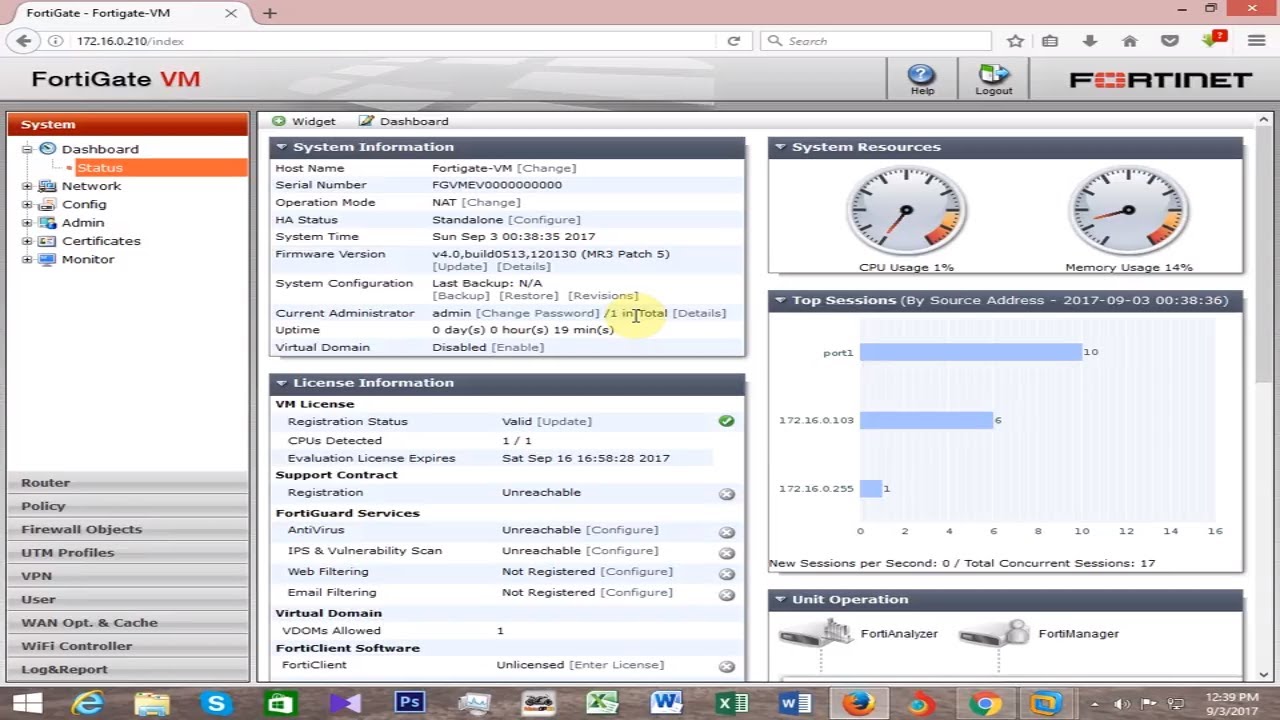Click the Firefox Search field
Screen dimensions: 1280x720
click(x=876, y=41)
